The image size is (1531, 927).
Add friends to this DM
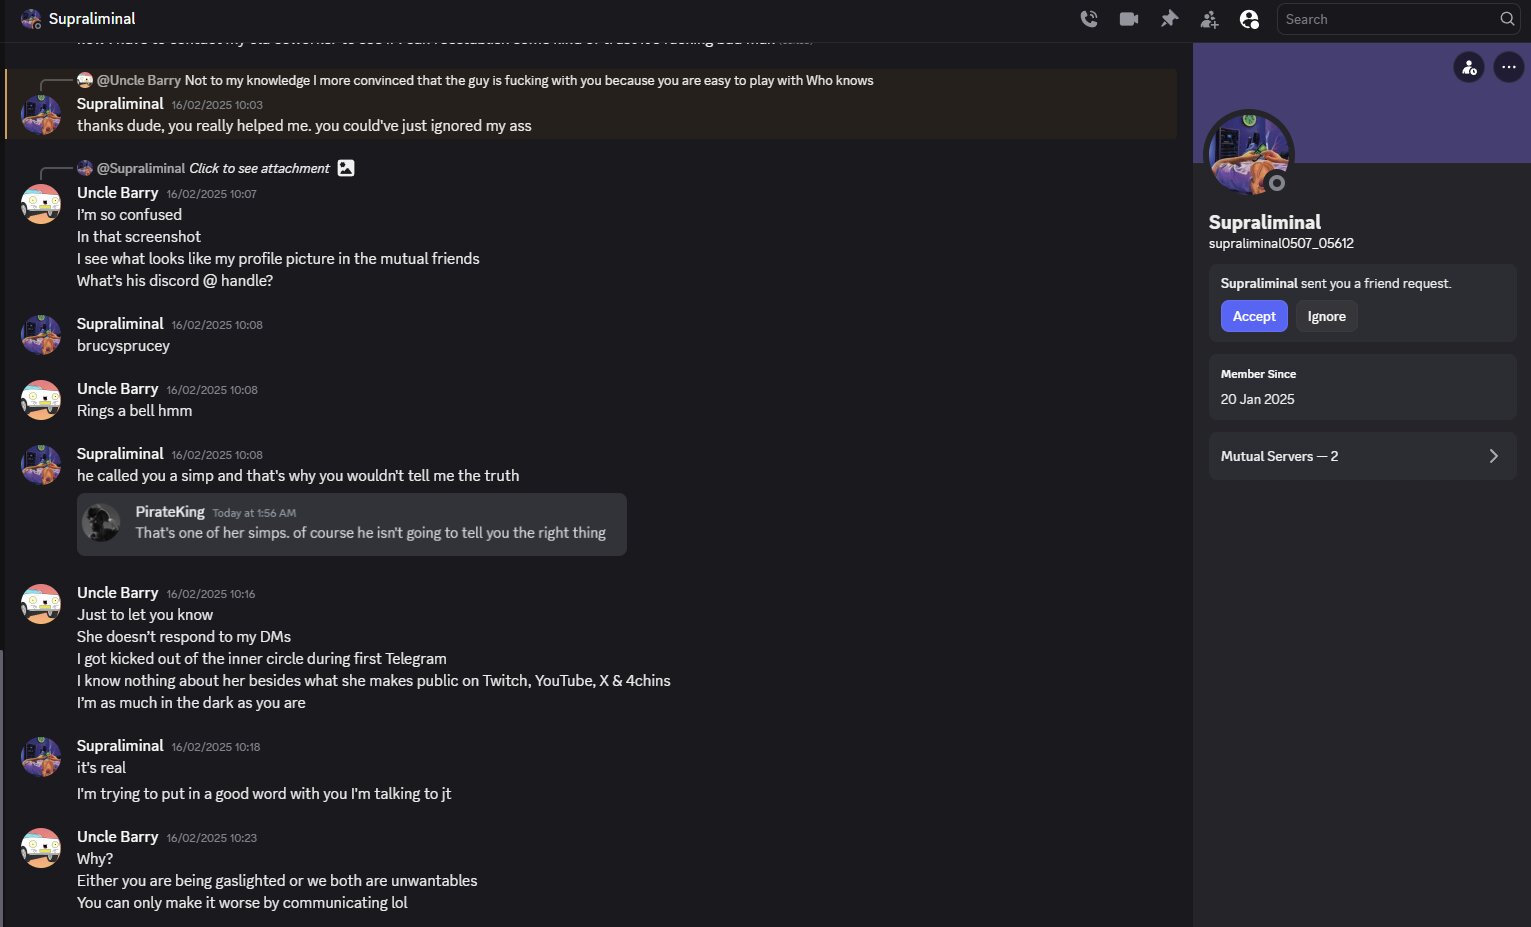point(1209,19)
